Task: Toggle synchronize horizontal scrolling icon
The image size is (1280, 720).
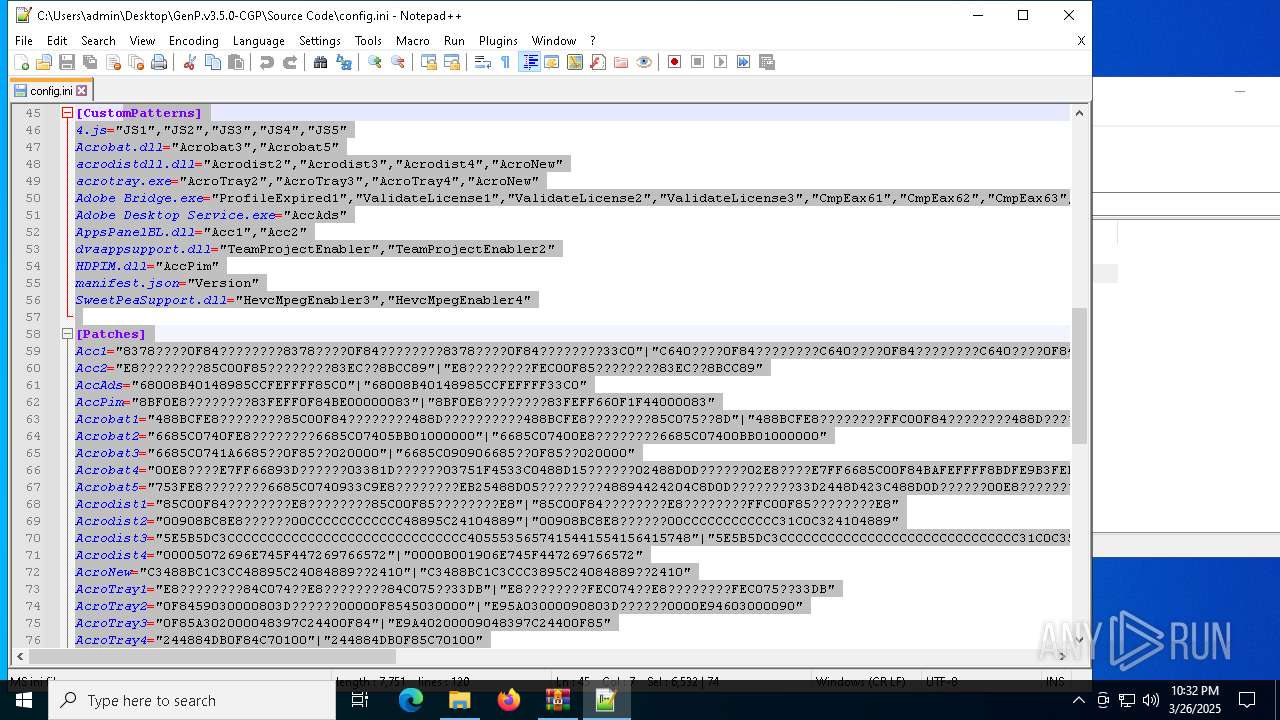Action: tap(451, 62)
